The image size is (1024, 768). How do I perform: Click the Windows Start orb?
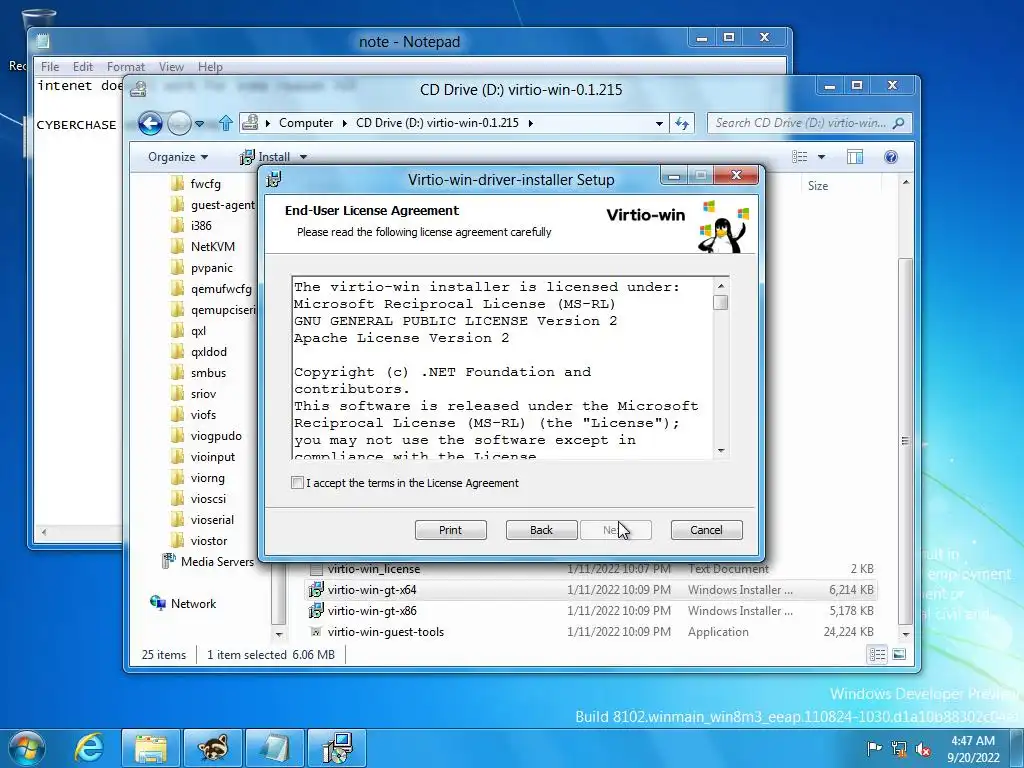(x=27, y=748)
